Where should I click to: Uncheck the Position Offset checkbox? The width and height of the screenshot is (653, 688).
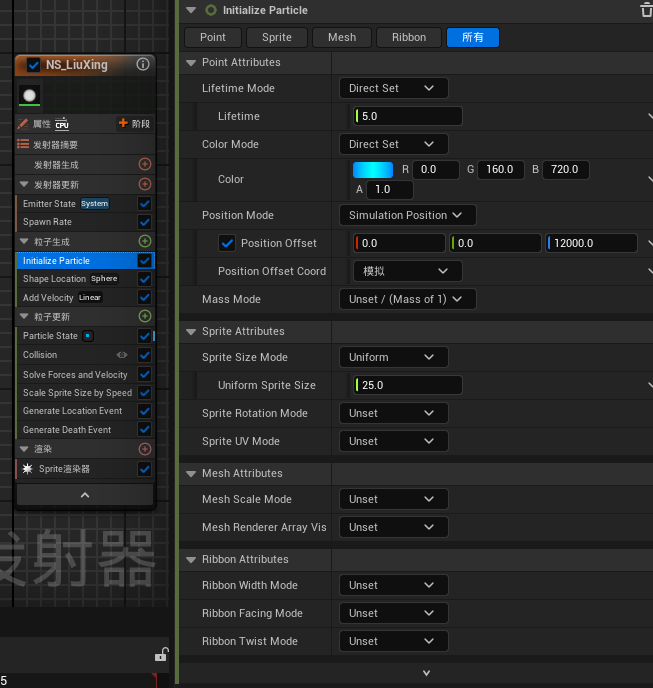coord(226,243)
